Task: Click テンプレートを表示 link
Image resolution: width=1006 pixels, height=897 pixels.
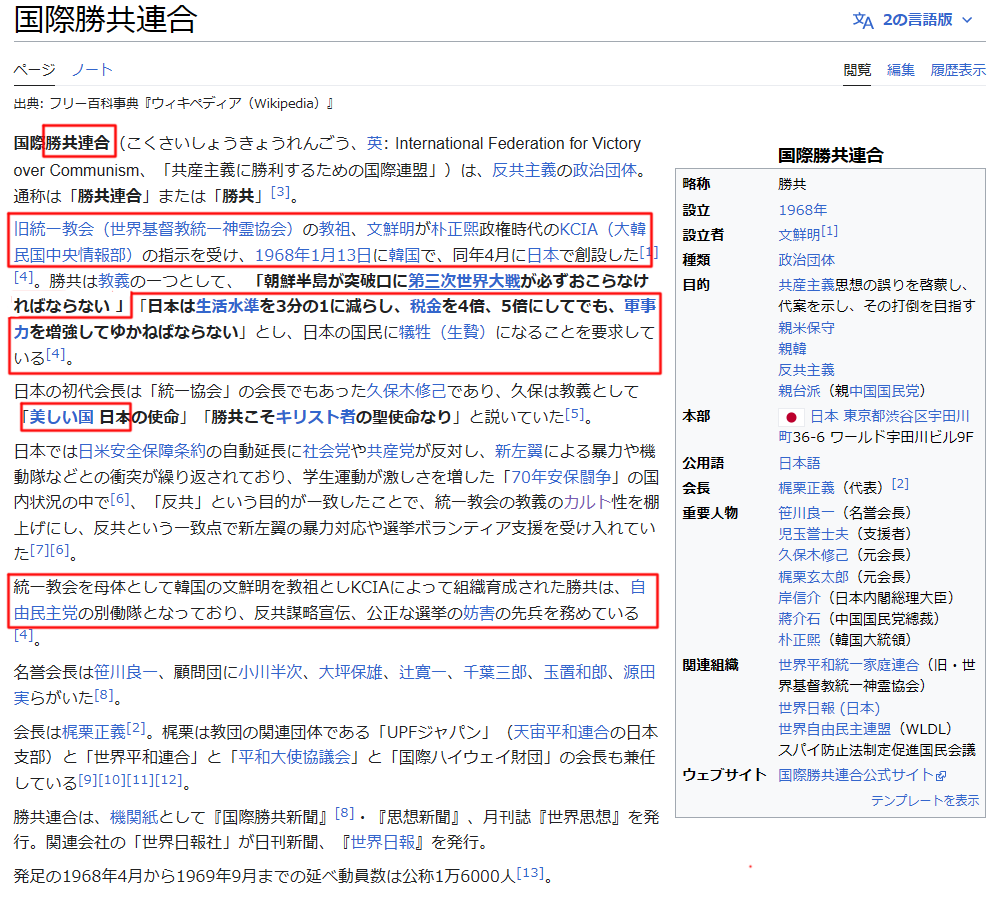Action: [925, 800]
